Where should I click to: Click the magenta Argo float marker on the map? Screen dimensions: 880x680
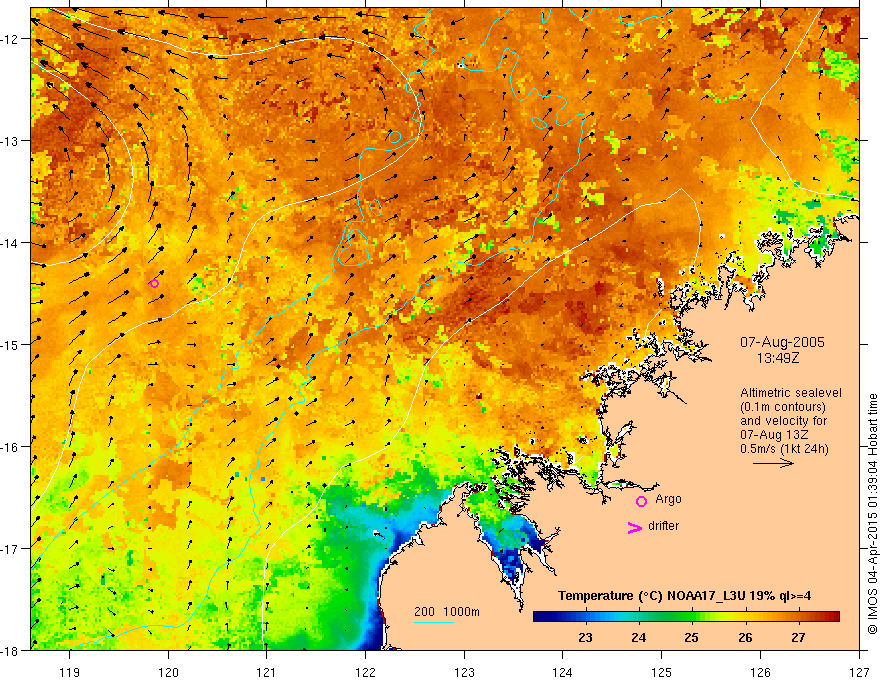coord(154,283)
